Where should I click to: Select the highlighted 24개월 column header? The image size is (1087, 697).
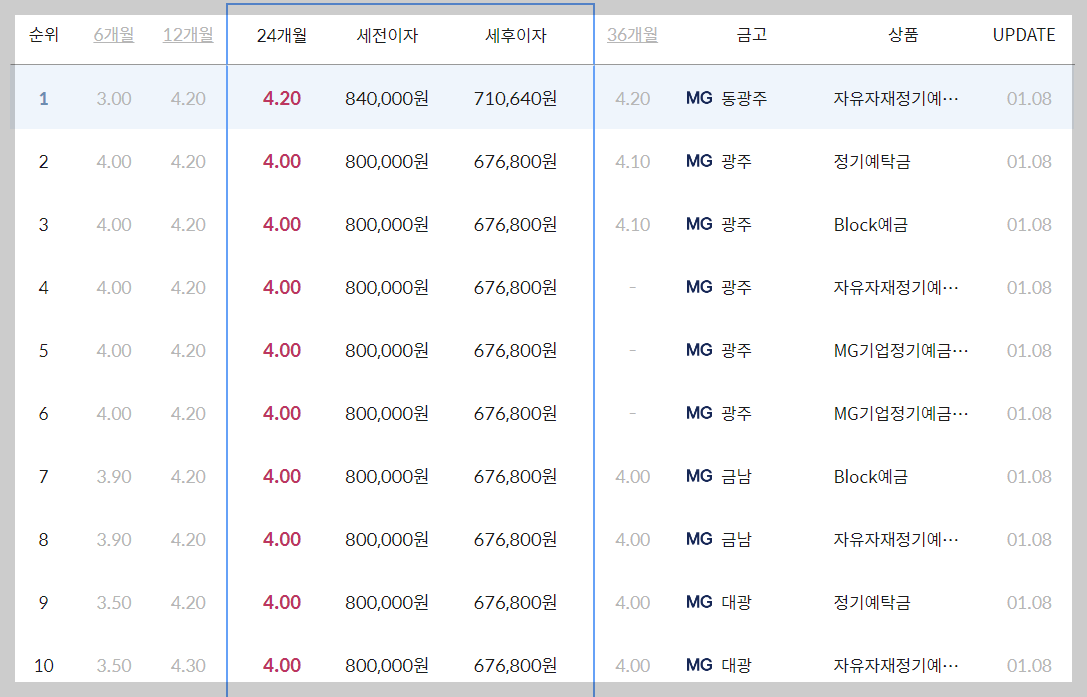281,35
